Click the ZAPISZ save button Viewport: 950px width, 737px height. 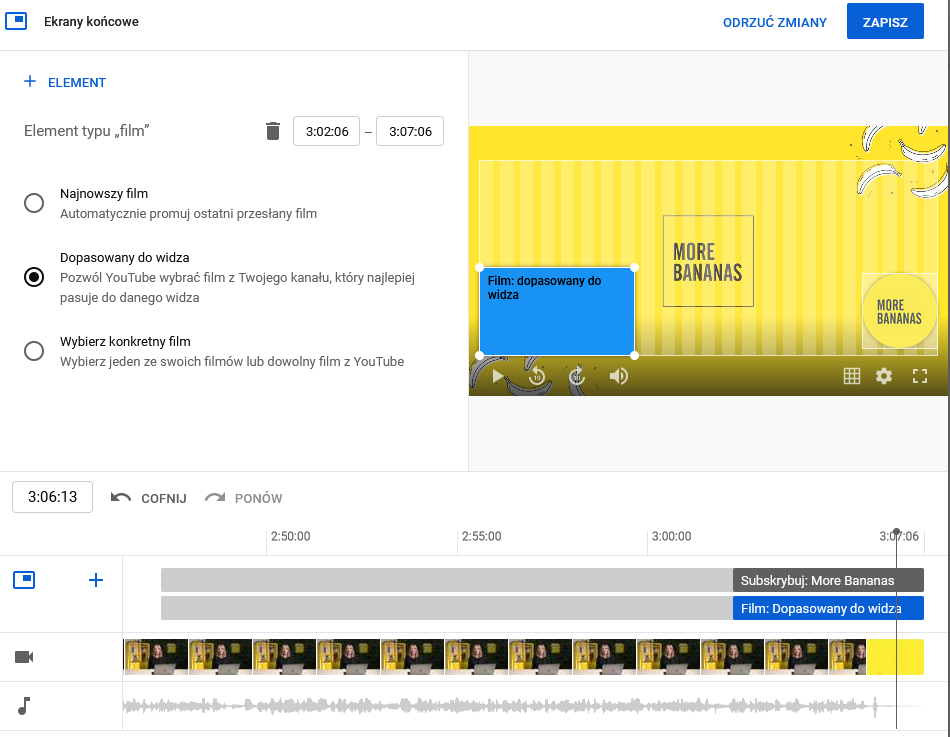tap(884, 22)
